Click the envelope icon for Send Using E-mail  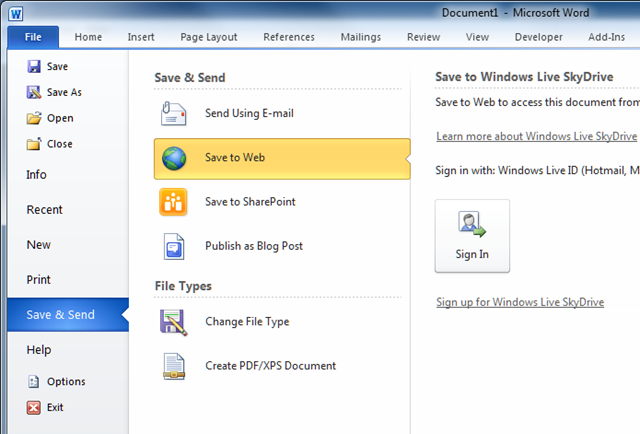[173, 113]
